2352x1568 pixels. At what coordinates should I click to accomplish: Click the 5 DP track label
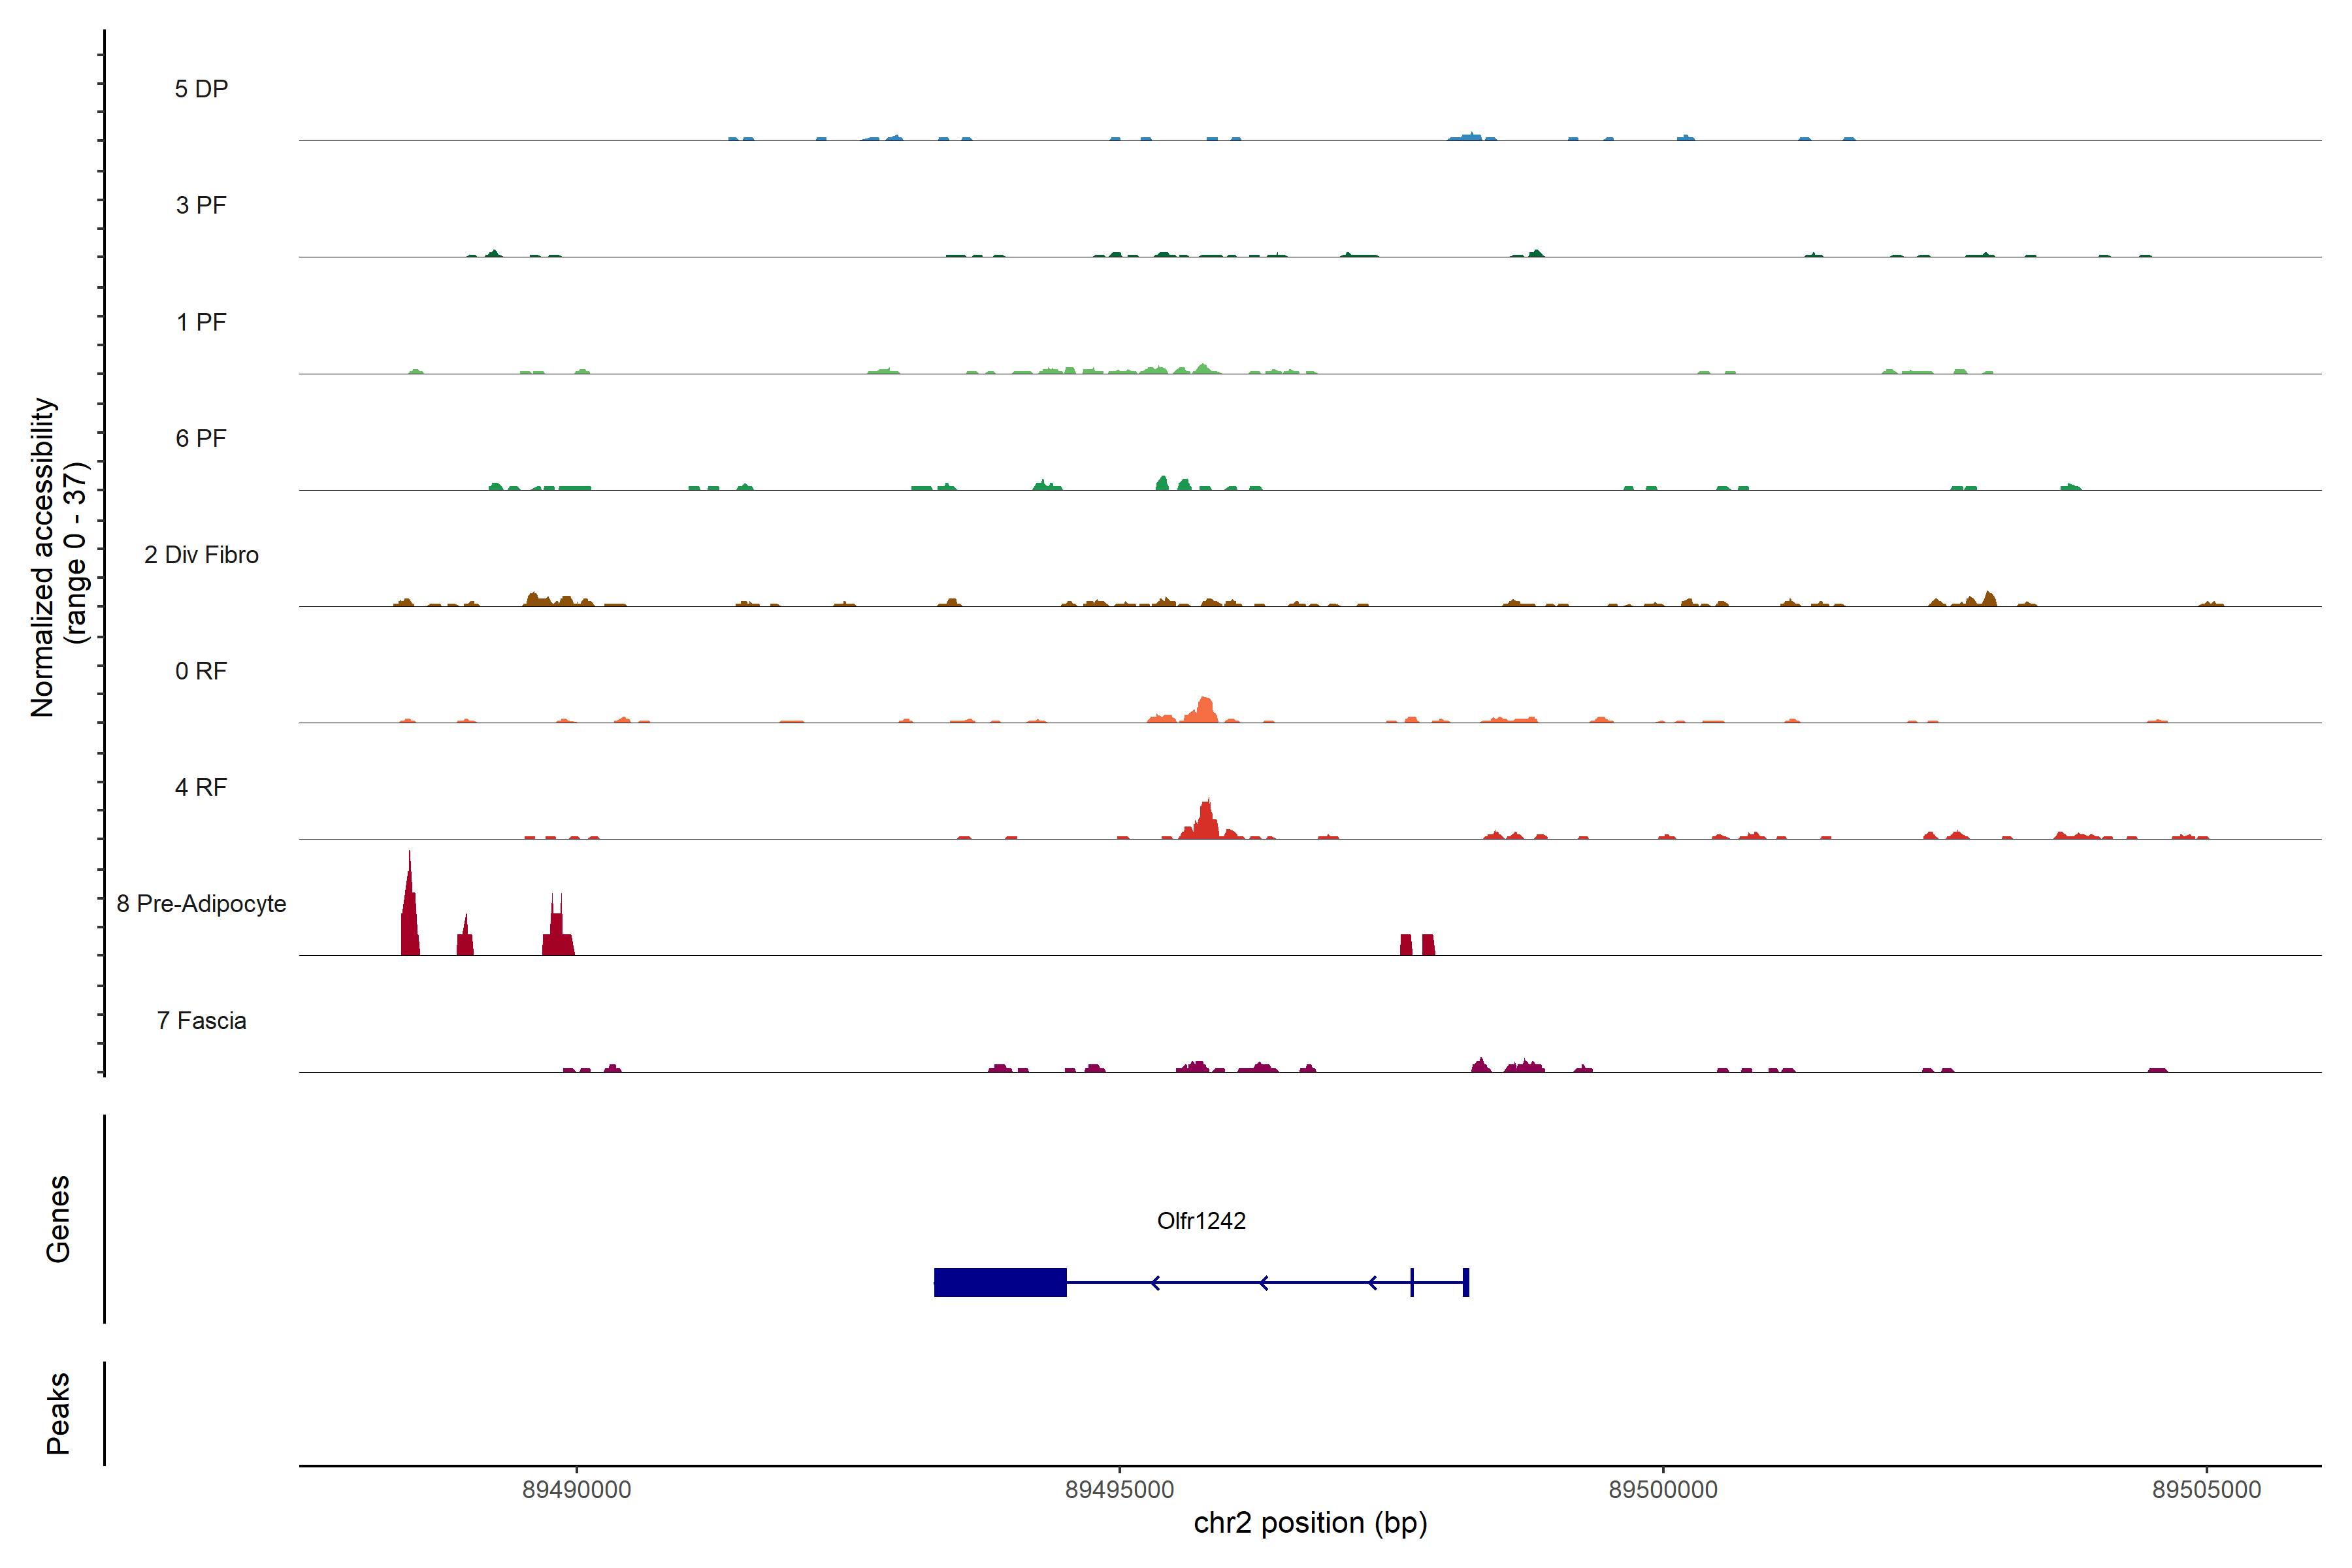click(201, 89)
